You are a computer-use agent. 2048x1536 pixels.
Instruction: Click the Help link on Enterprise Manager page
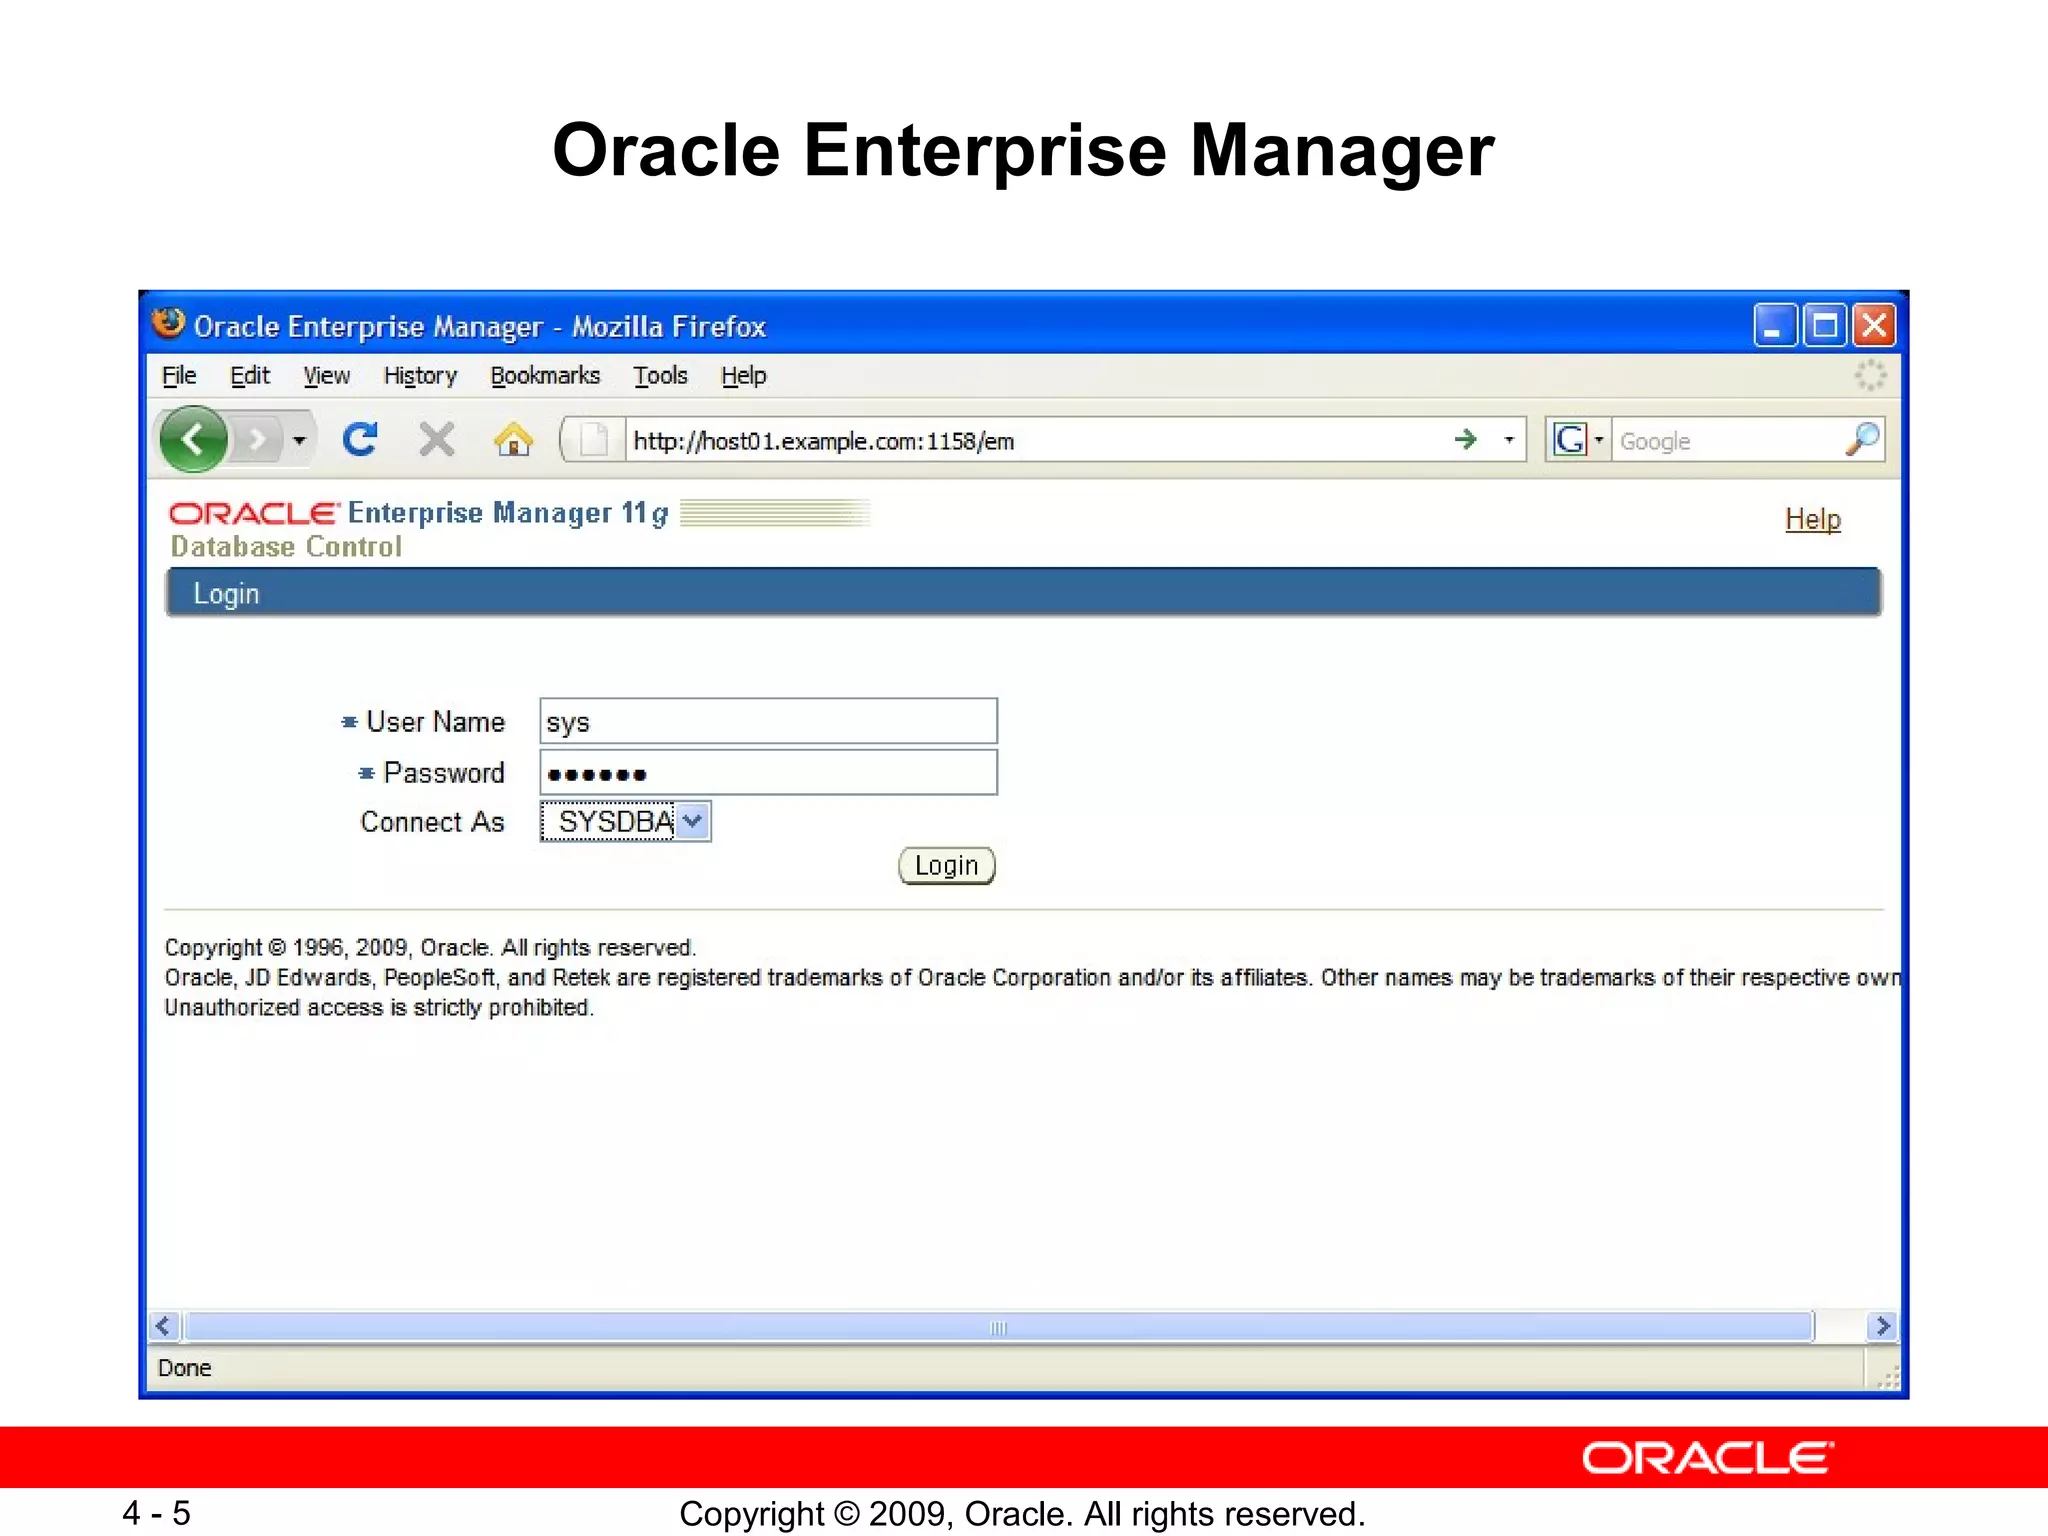click(x=1812, y=519)
